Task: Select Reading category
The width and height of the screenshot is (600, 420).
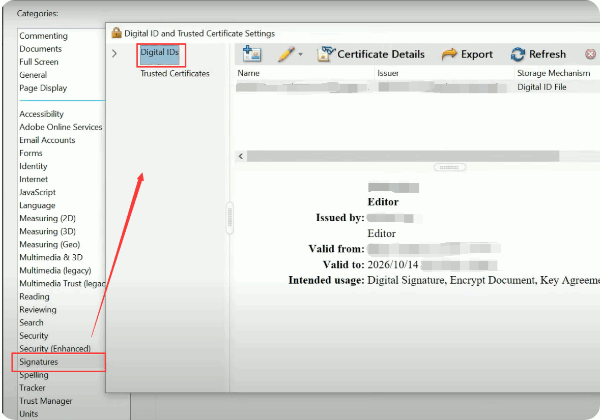Action: [x=34, y=297]
